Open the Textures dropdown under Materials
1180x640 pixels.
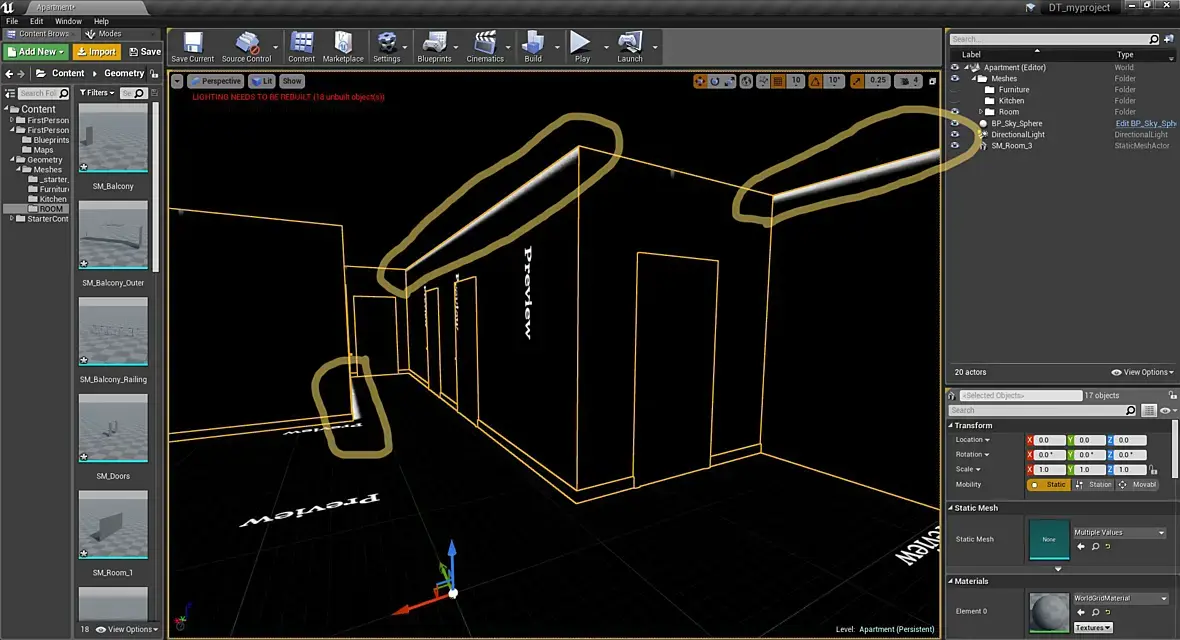pyautogui.click(x=1095, y=628)
